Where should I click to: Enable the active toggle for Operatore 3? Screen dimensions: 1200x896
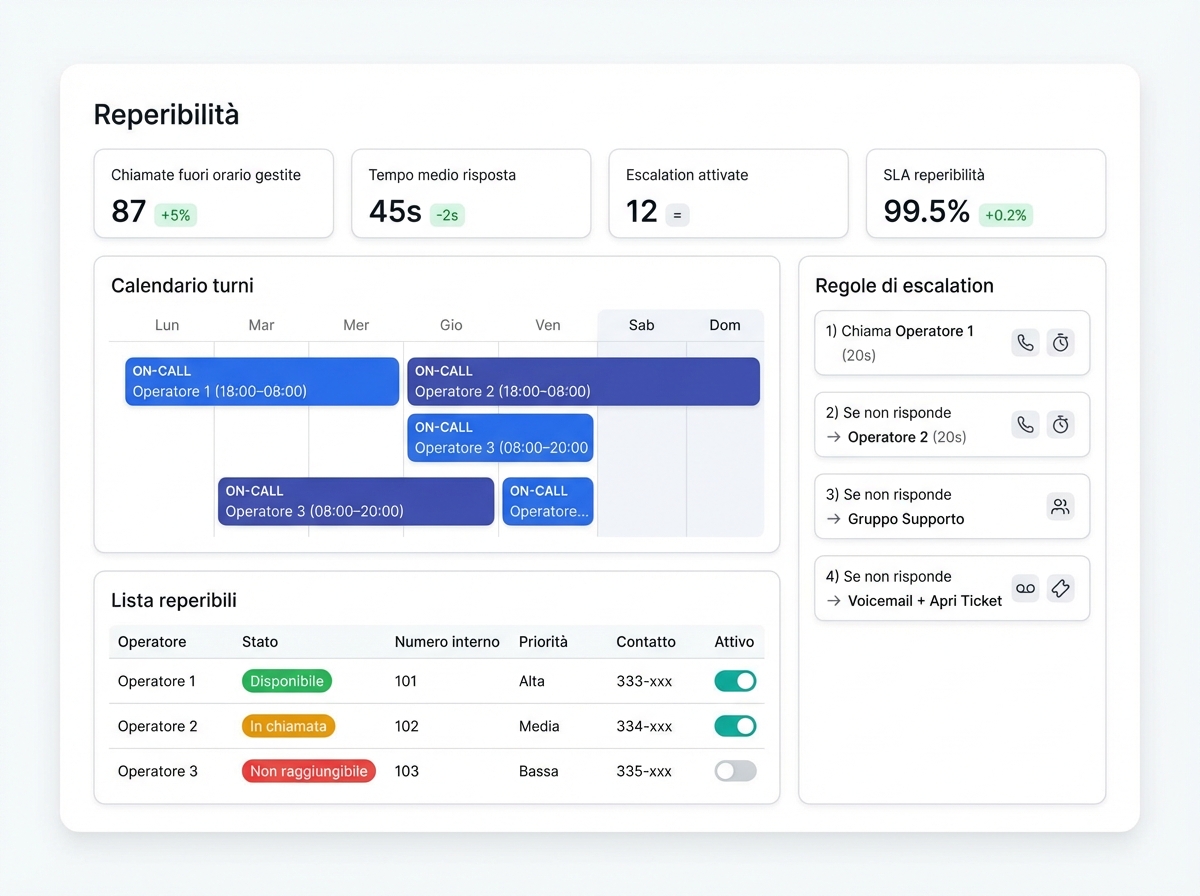click(735, 771)
